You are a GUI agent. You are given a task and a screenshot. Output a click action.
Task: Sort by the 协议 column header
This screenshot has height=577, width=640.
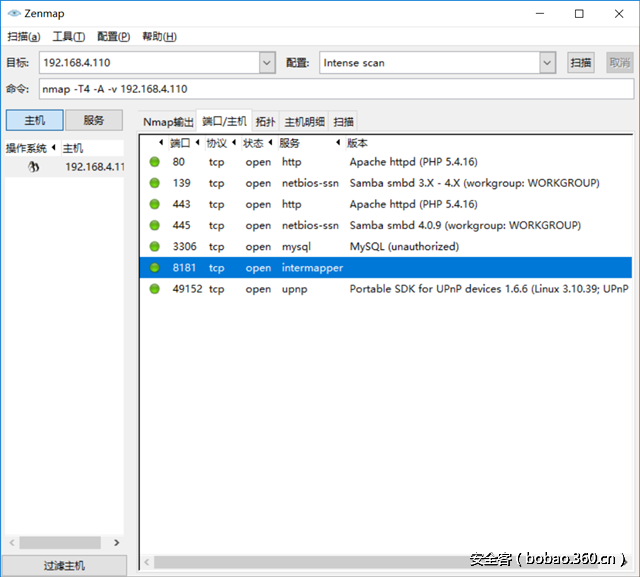pyautogui.click(x=216, y=143)
